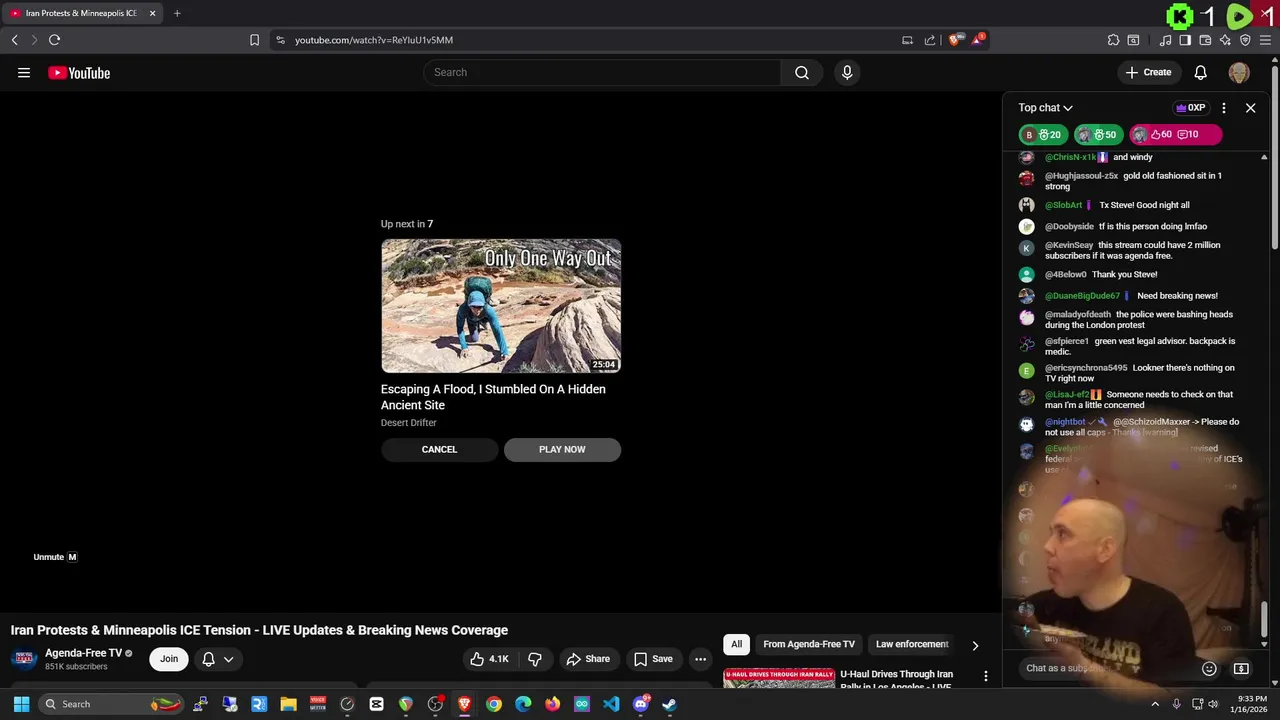This screenshot has height=720, width=1280.
Task: Open the Escaping A Flood video title
Action: tap(493, 397)
